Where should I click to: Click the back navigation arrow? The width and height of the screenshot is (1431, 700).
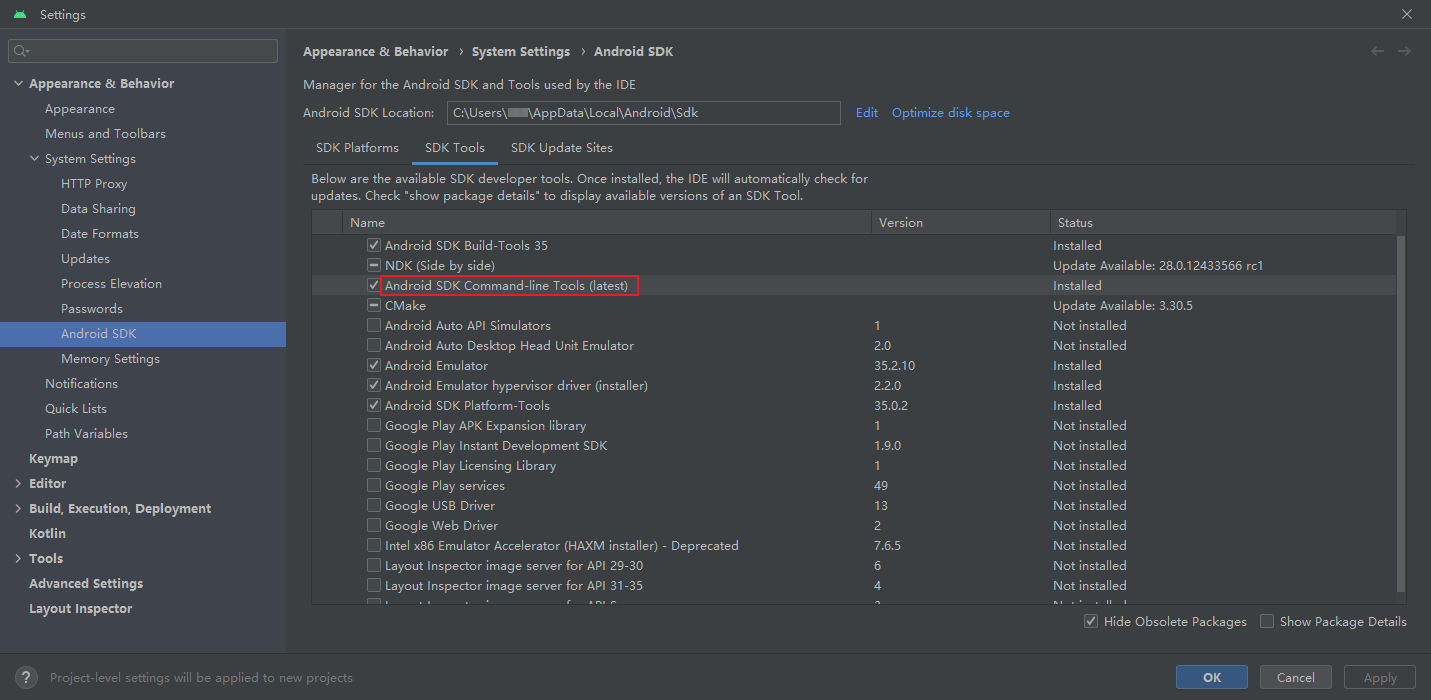coord(1377,51)
